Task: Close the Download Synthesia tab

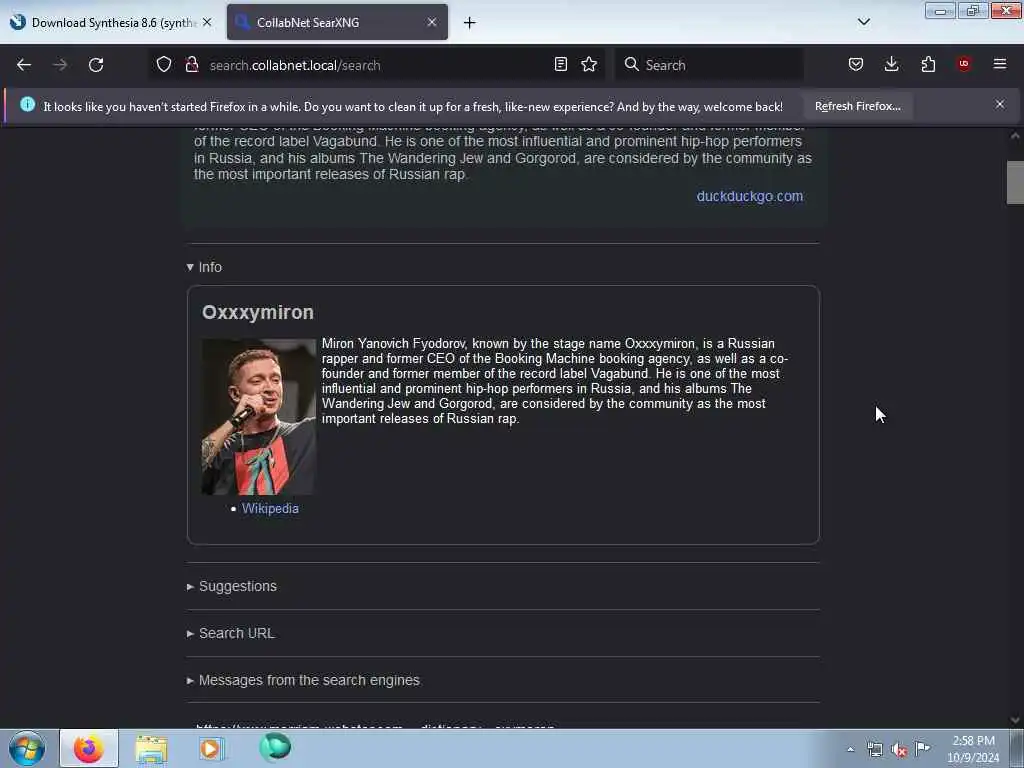Action: coord(207,22)
